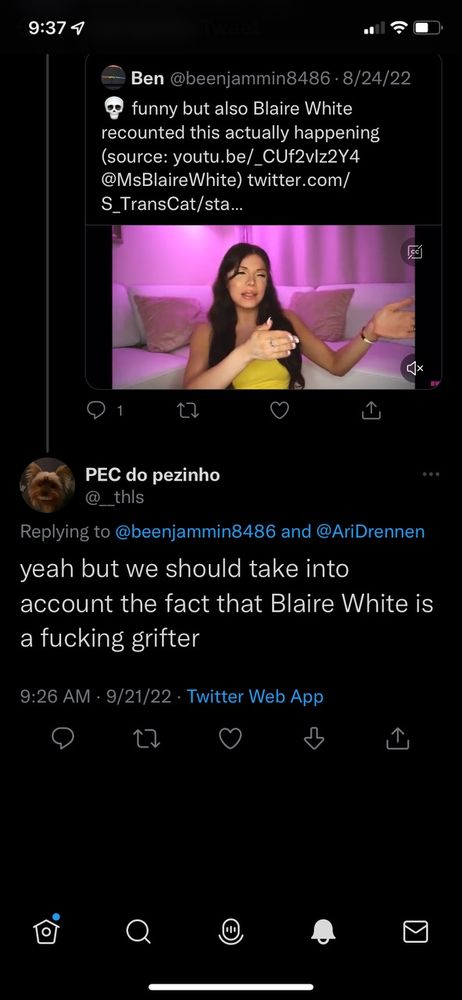This screenshot has height=1000, width=462.
Task: Play the embedded video thumbnail
Action: tap(264, 307)
